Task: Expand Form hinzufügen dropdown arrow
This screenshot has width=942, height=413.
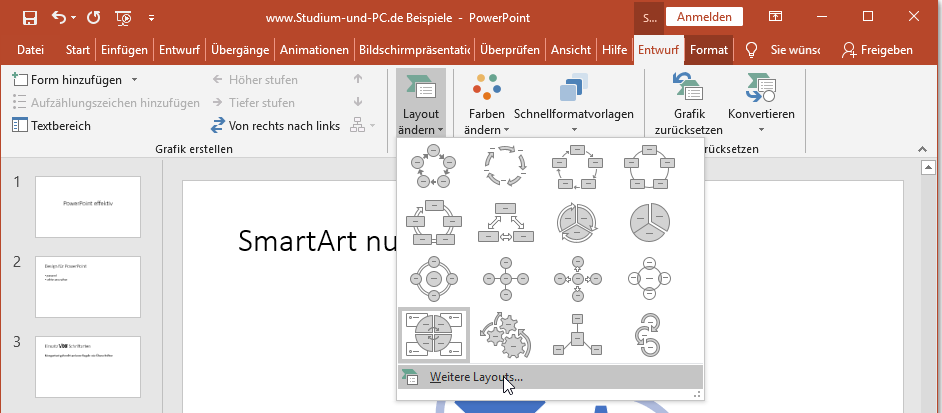Action: coord(135,79)
